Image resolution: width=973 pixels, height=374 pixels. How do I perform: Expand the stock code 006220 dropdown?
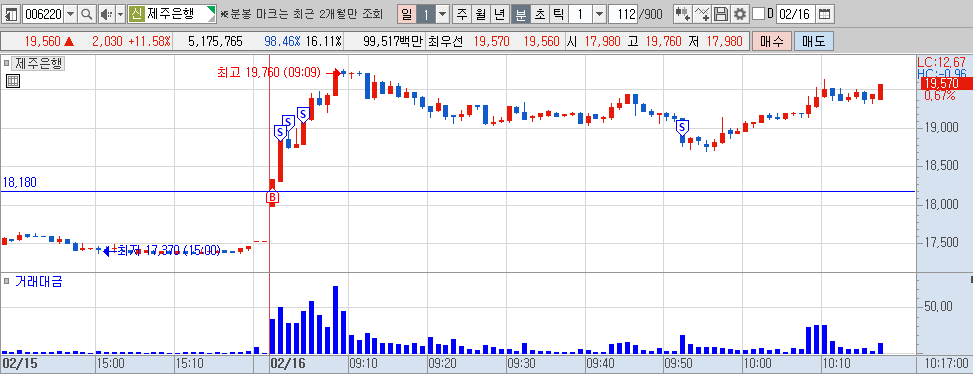pos(71,14)
